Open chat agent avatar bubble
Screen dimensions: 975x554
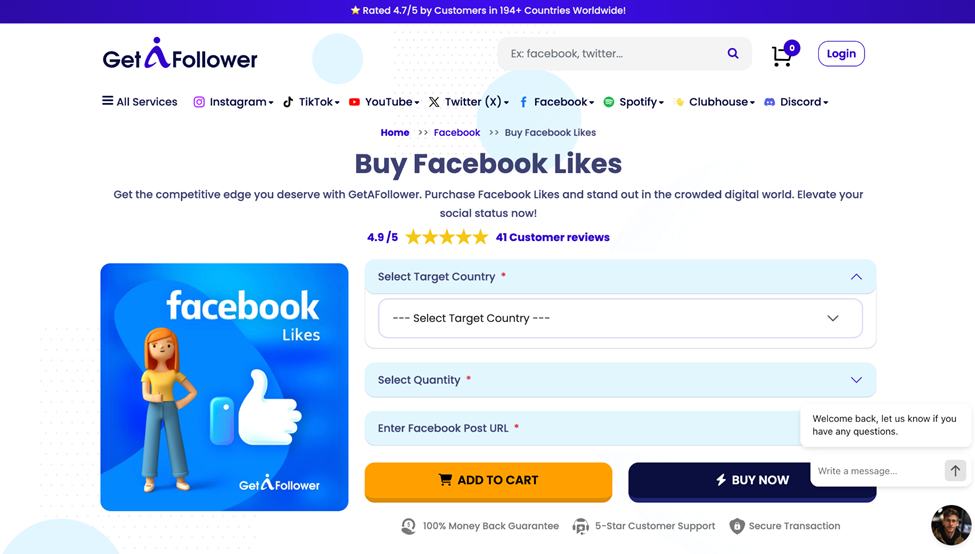(x=951, y=525)
